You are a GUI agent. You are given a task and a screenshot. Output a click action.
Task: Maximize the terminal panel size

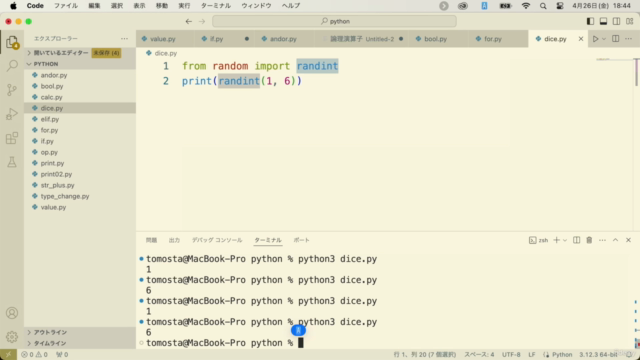[x=616, y=240]
